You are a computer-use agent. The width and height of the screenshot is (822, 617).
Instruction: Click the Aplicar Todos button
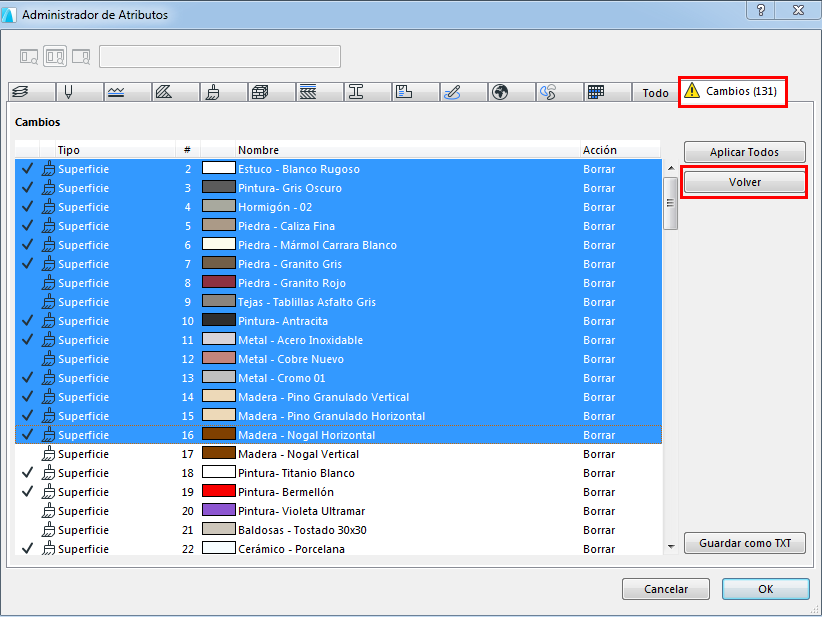(744, 152)
